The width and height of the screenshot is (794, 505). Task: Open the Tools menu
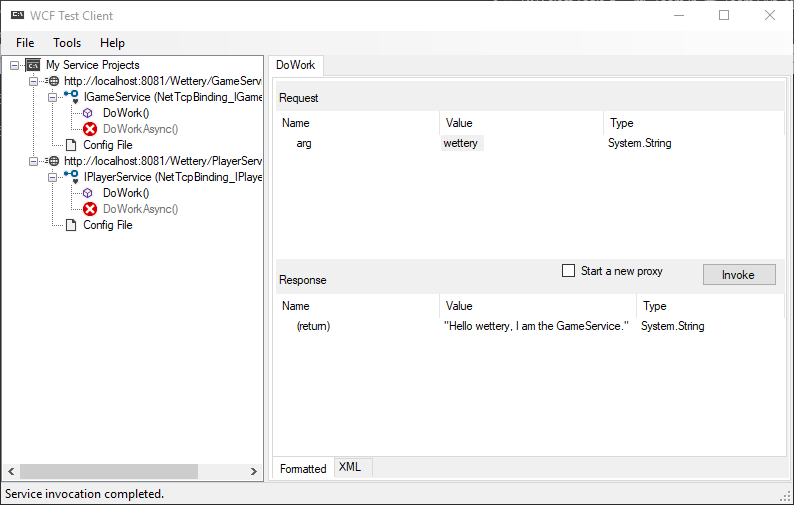click(x=67, y=43)
